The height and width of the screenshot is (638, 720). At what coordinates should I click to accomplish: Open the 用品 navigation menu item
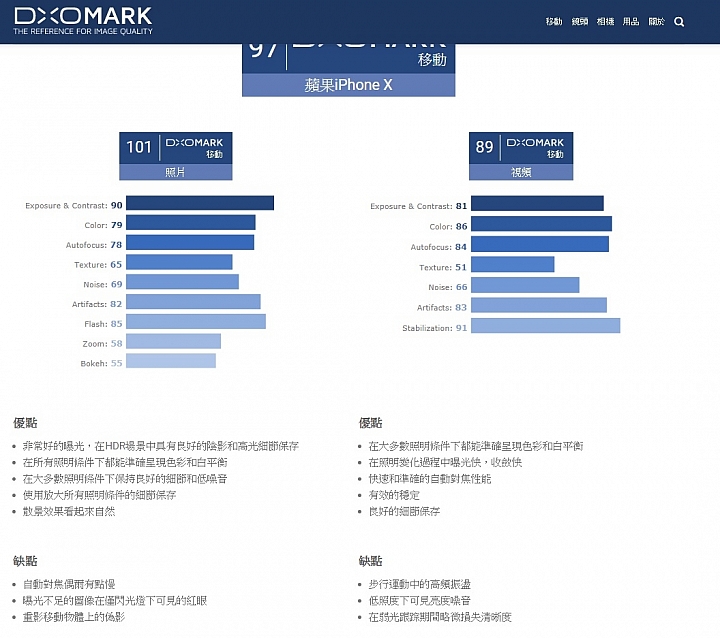click(x=630, y=22)
